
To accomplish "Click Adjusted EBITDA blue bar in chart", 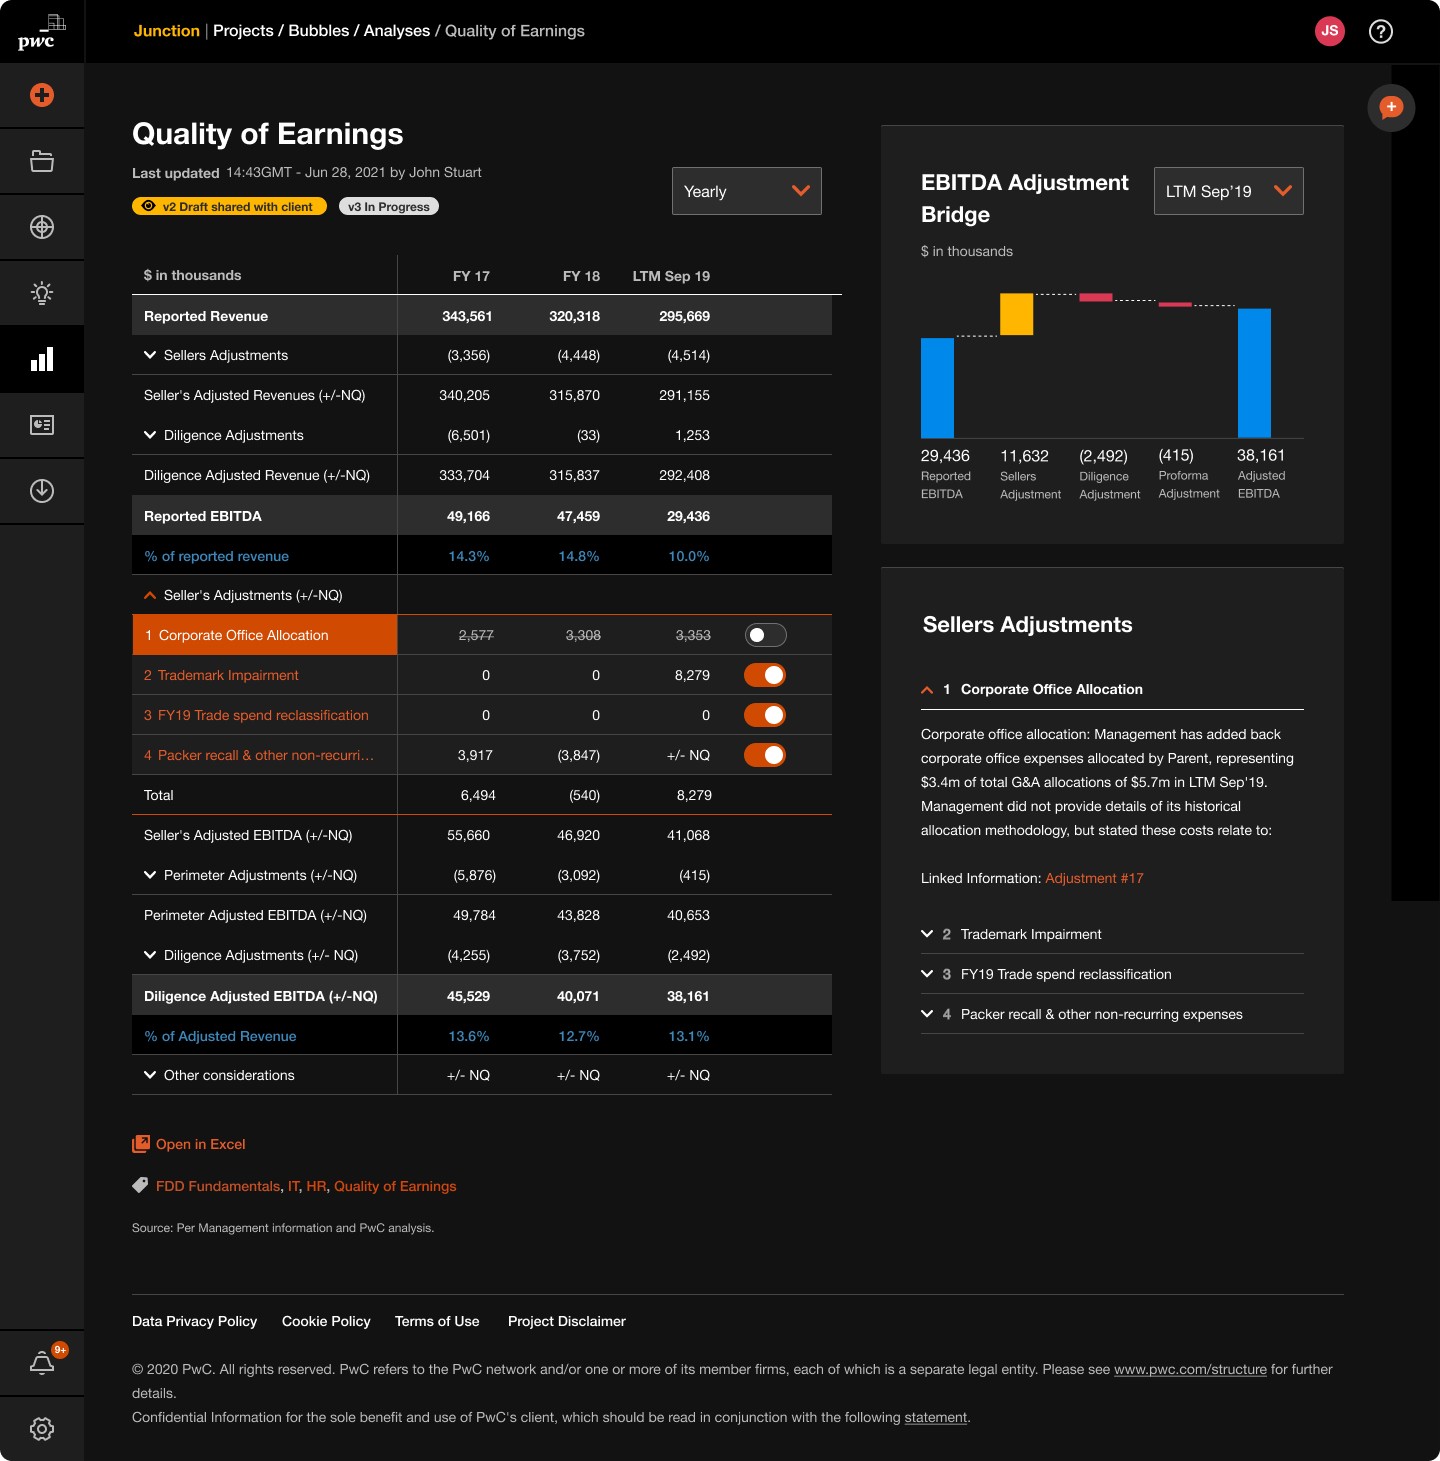I will [1254, 373].
